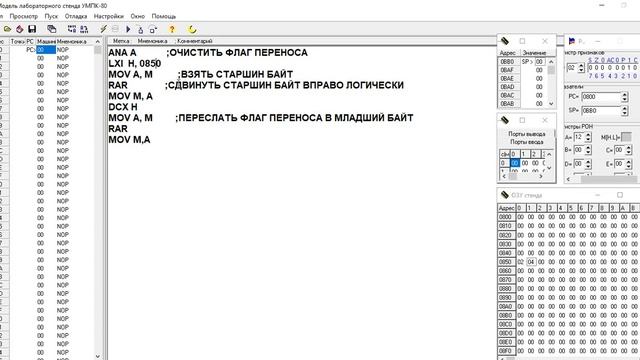640x360 pixels.
Task: Click memory cell 02 in row 0850
Action: [520, 262]
